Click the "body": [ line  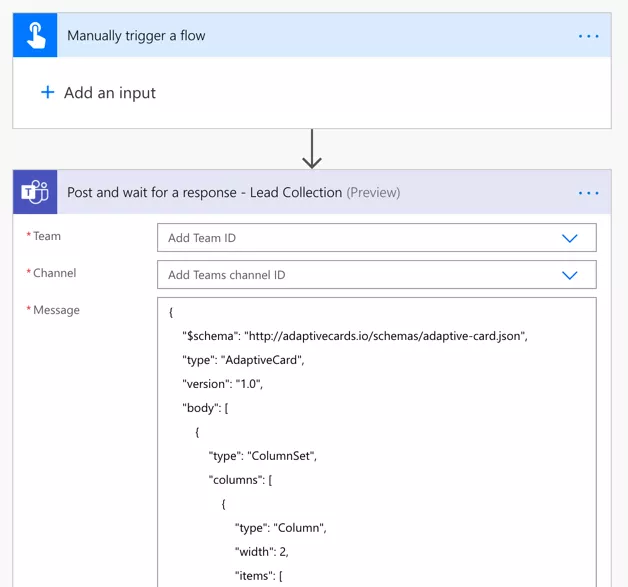click(x=205, y=408)
